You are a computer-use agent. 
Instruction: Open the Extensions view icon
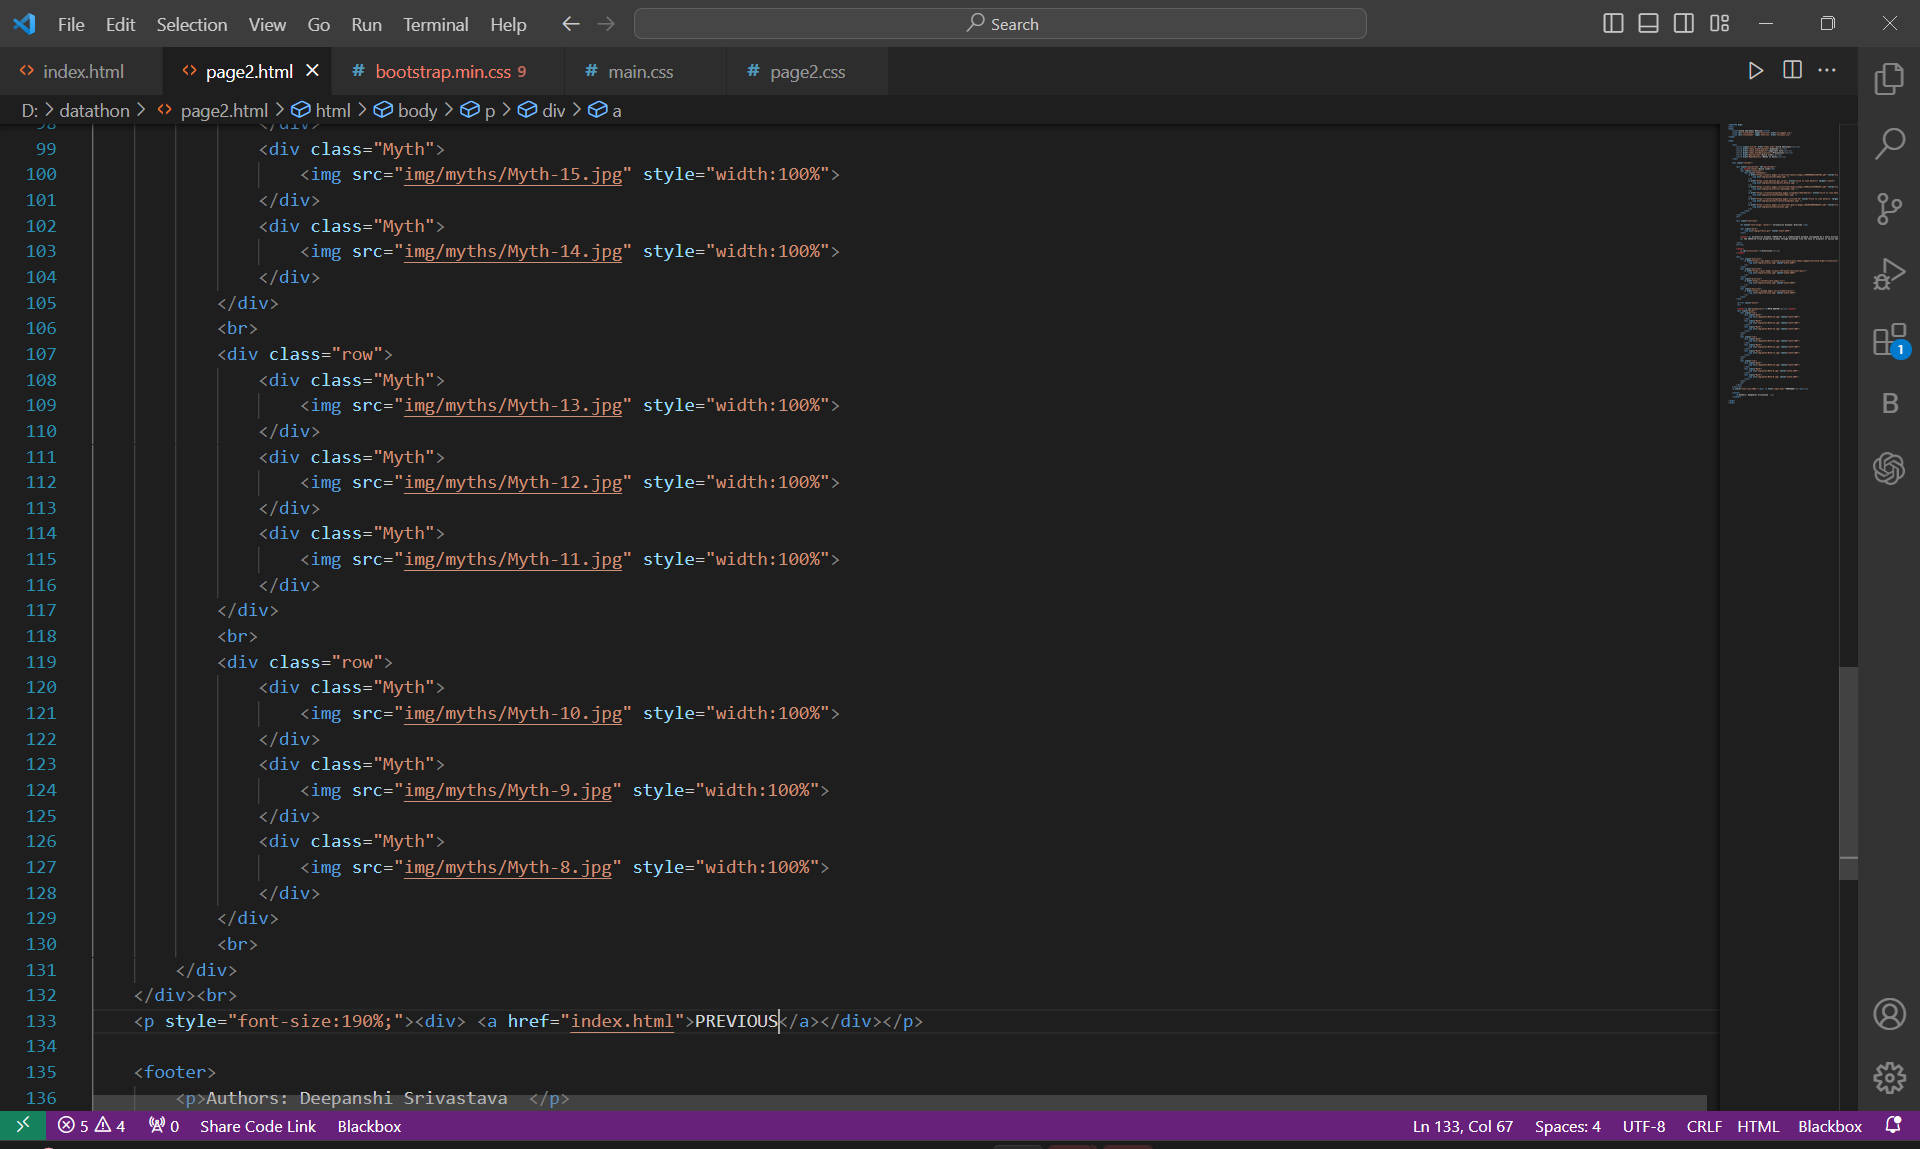(1889, 340)
